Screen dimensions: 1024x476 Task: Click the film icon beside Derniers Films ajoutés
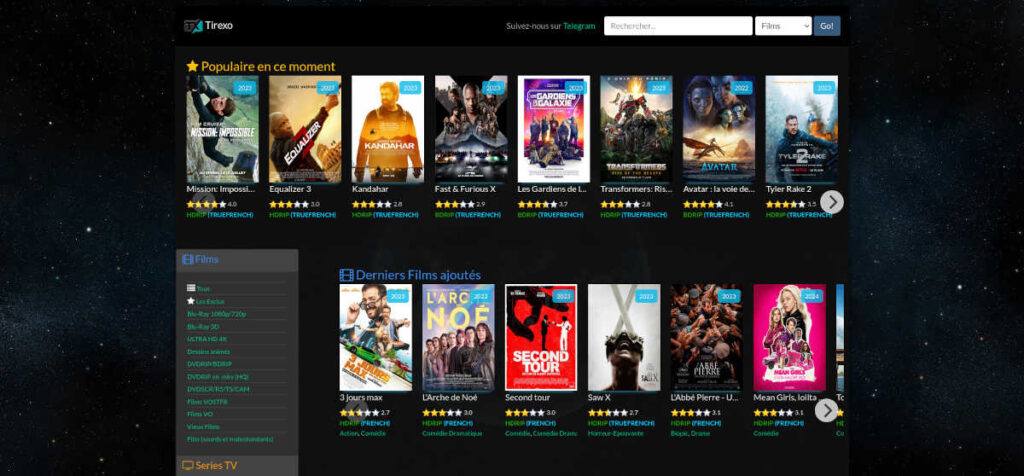coord(346,276)
